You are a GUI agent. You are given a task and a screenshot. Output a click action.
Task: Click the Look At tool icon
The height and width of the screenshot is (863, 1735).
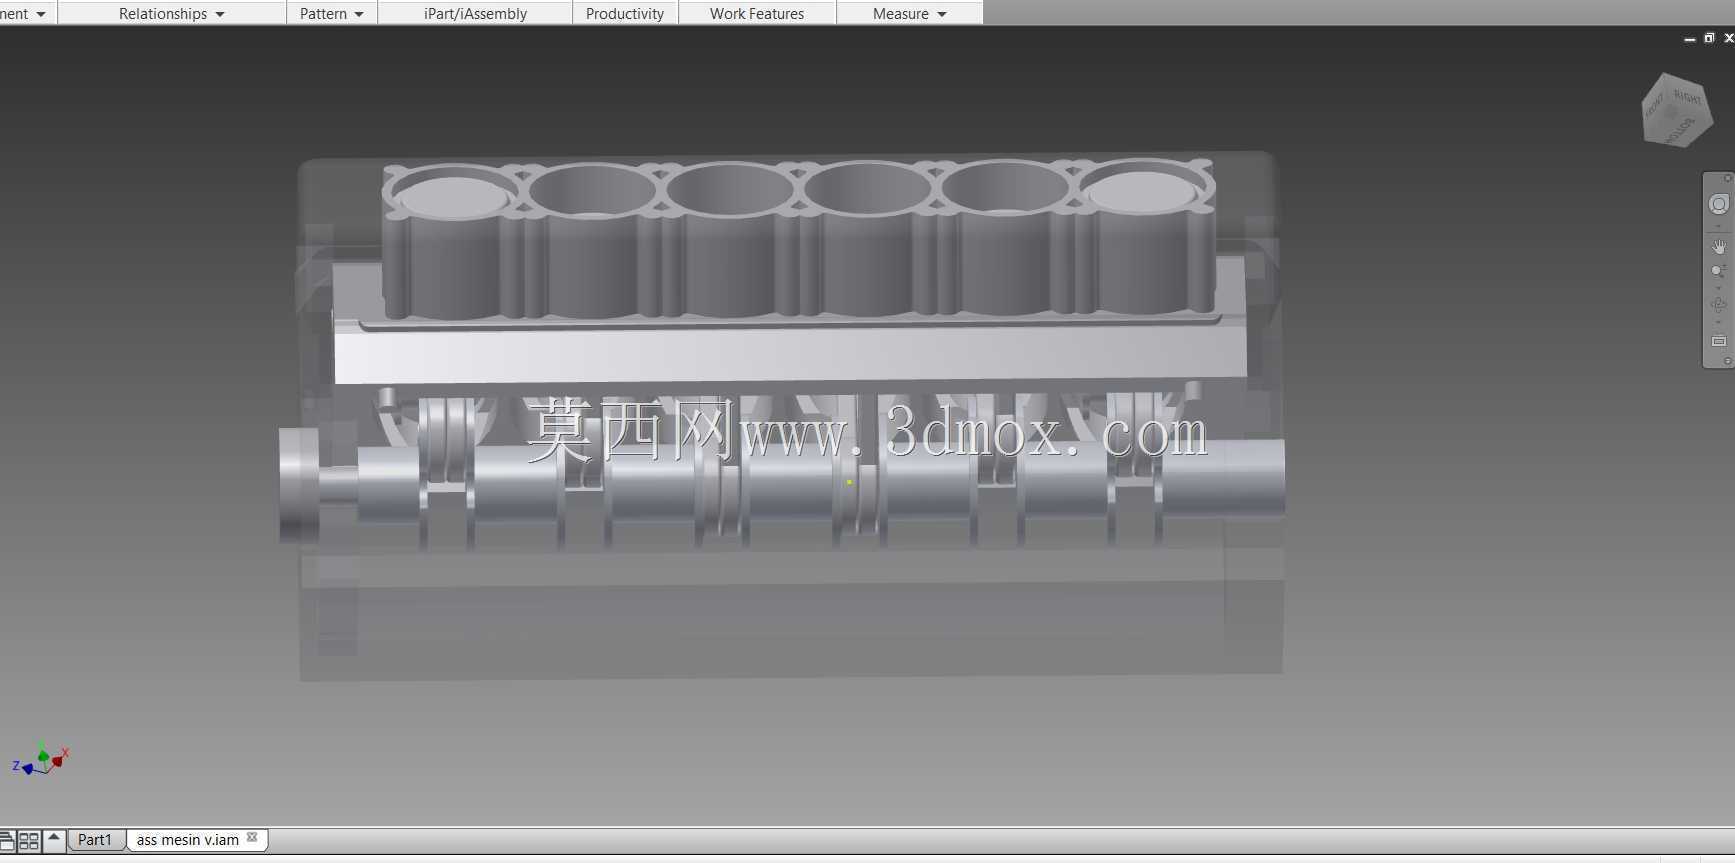[1718, 341]
